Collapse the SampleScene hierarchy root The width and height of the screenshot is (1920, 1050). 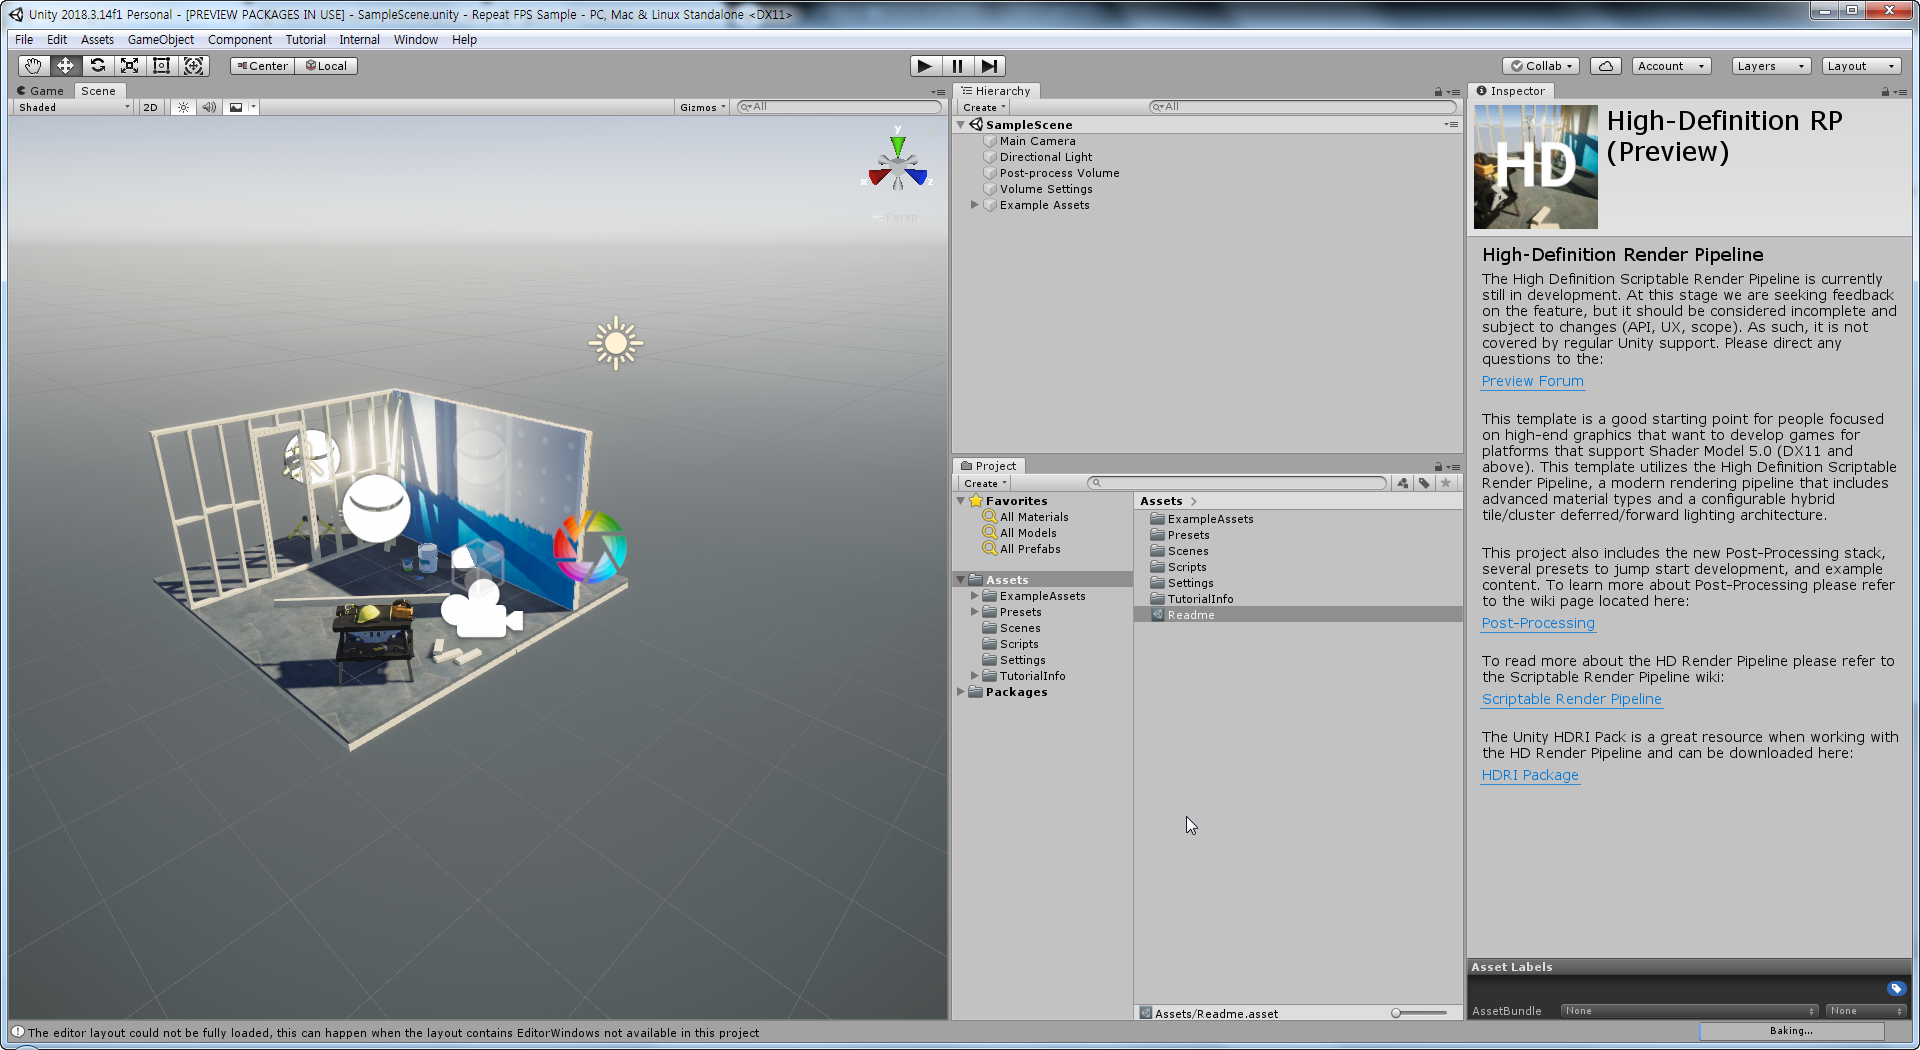961,125
